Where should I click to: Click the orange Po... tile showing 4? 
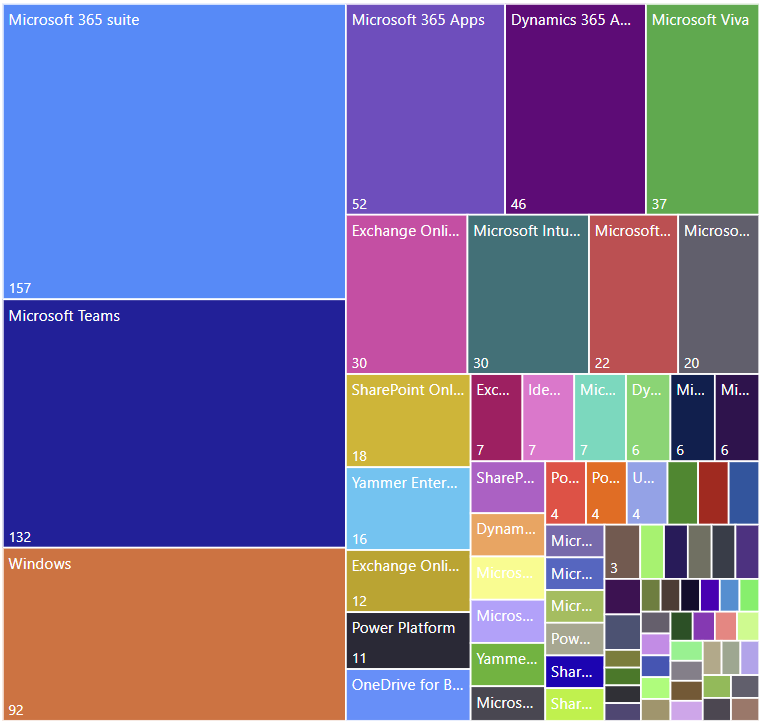coord(606,493)
